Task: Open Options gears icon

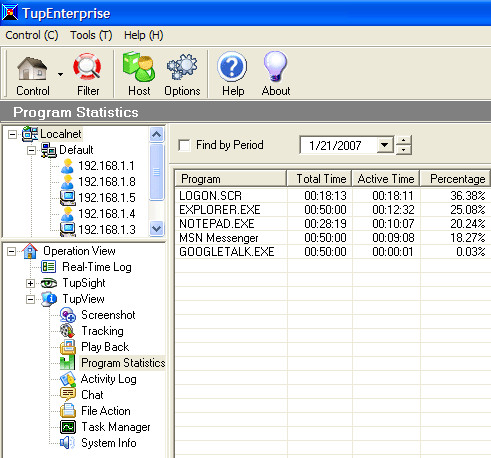Action: coord(182,67)
